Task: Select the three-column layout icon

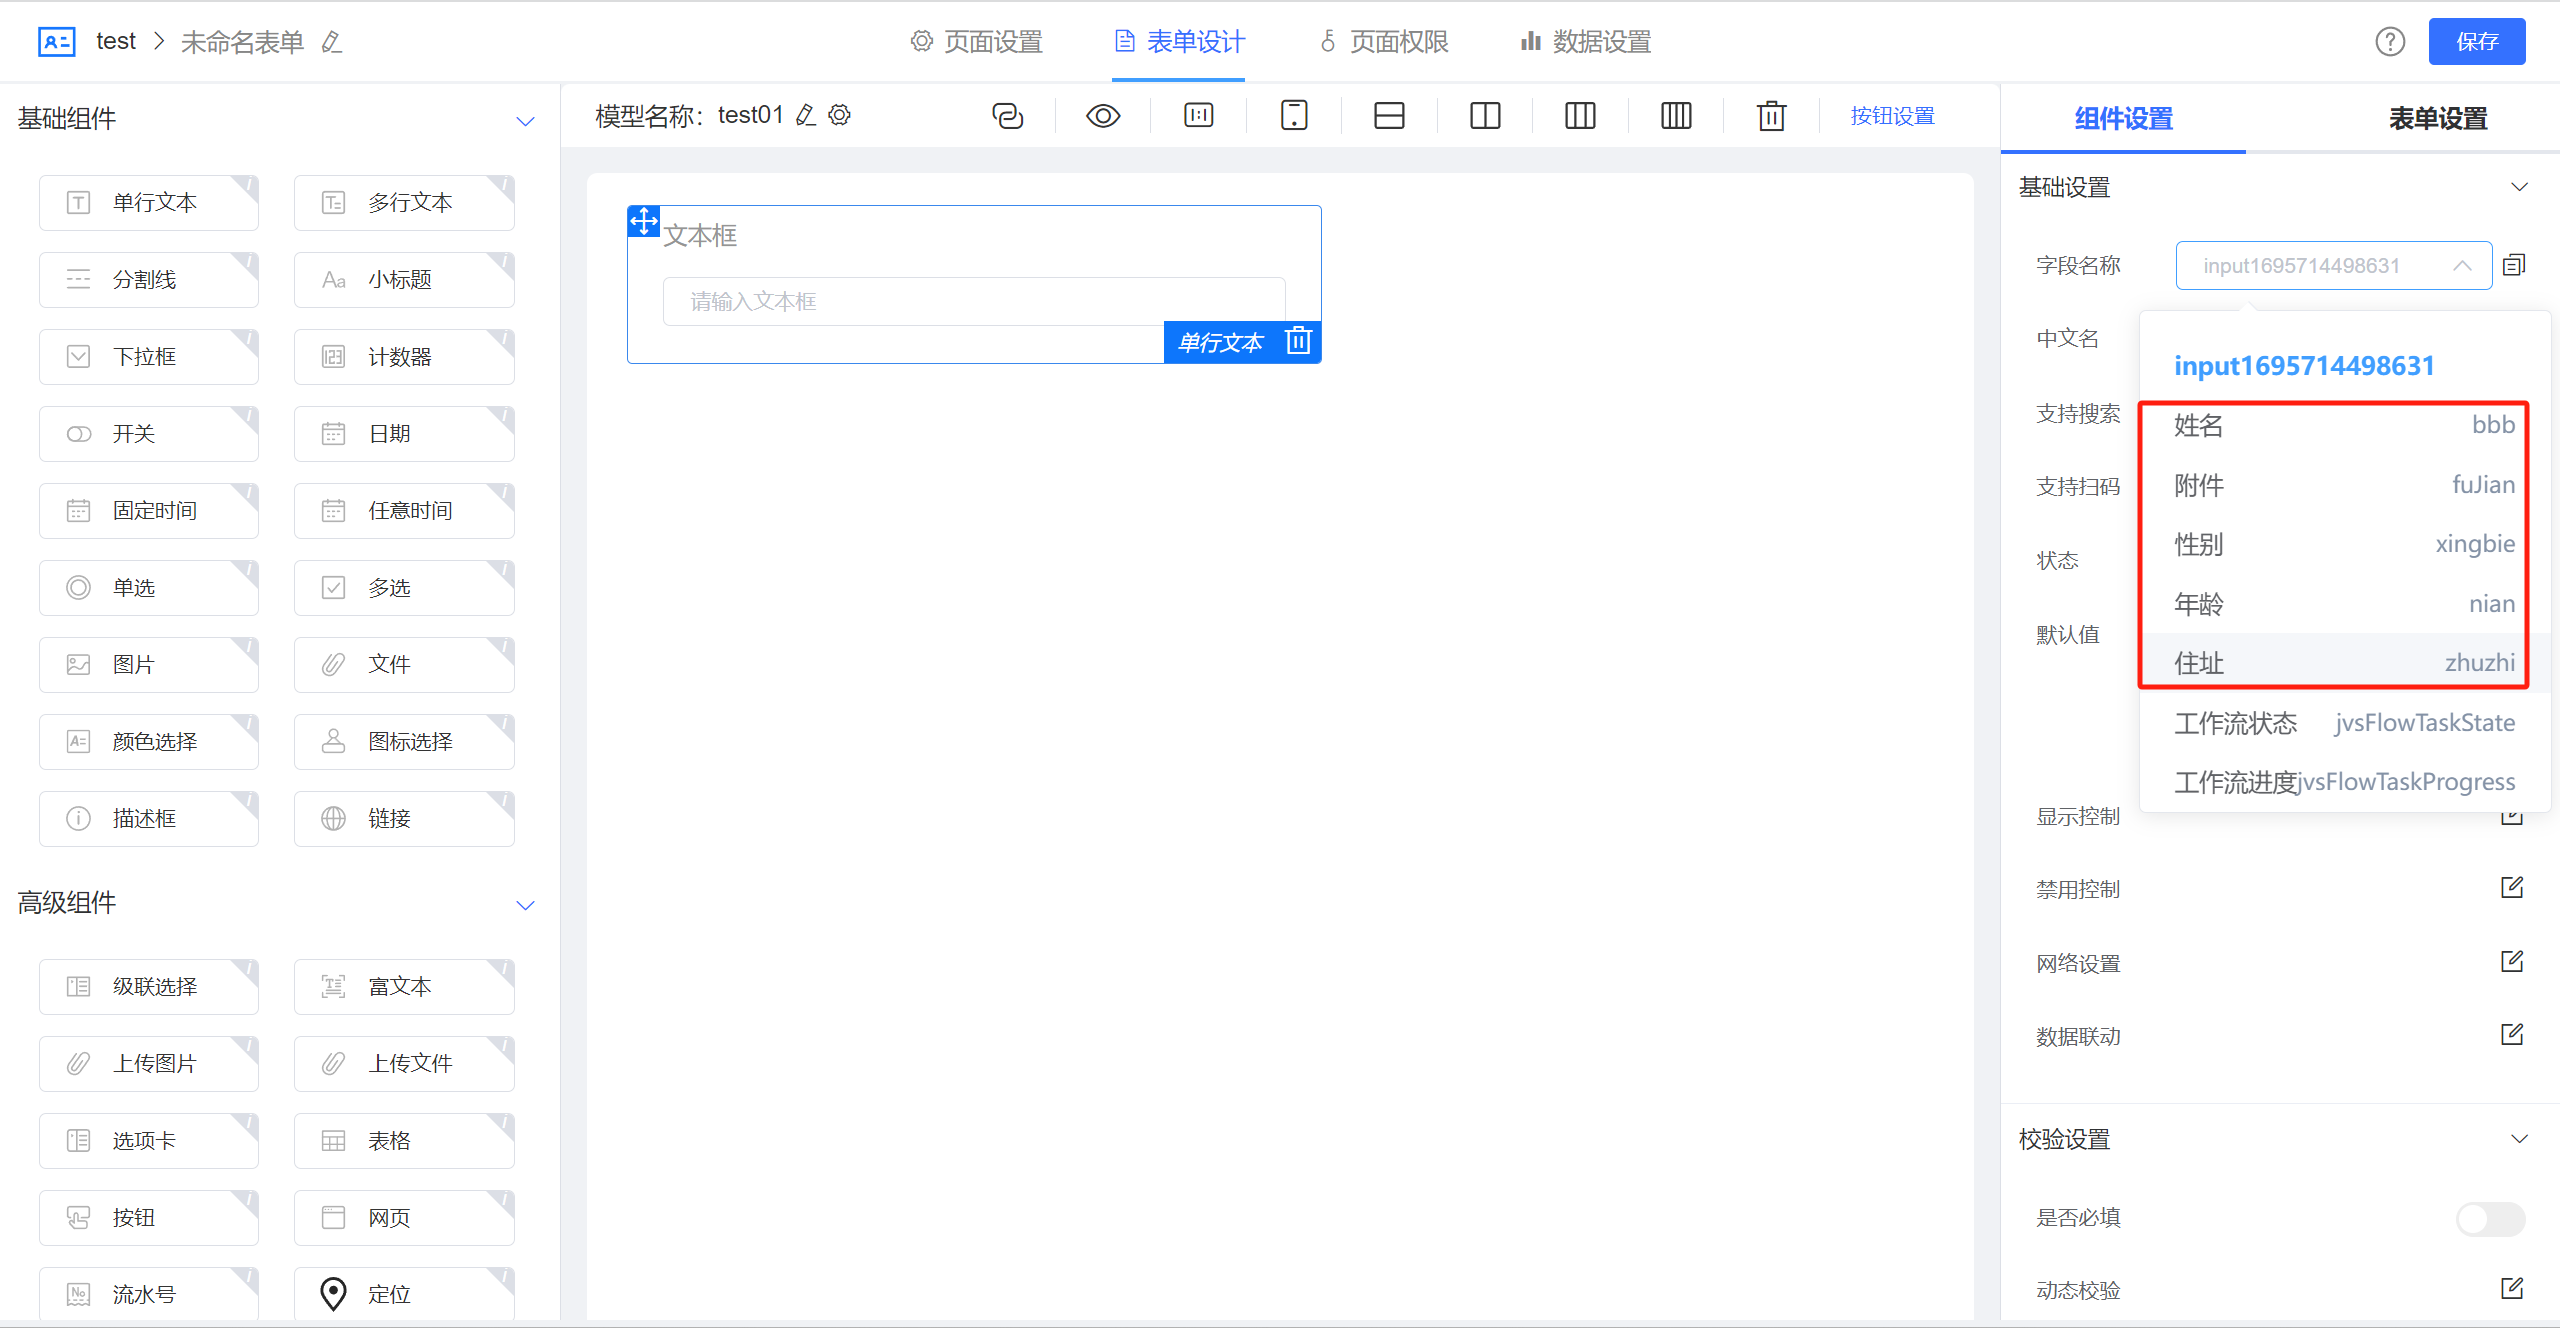Action: click(x=1580, y=116)
